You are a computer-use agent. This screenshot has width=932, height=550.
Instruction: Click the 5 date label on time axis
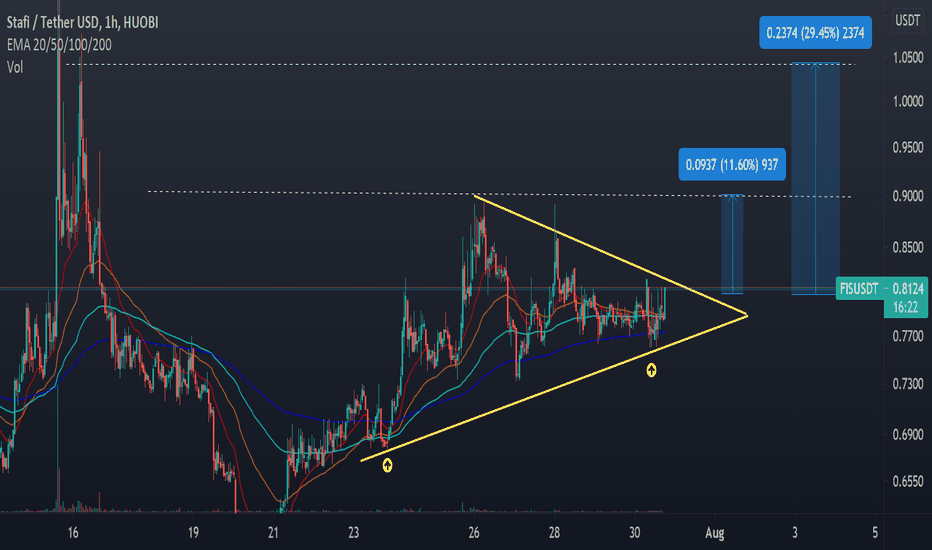pyautogui.click(x=875, y=532)
